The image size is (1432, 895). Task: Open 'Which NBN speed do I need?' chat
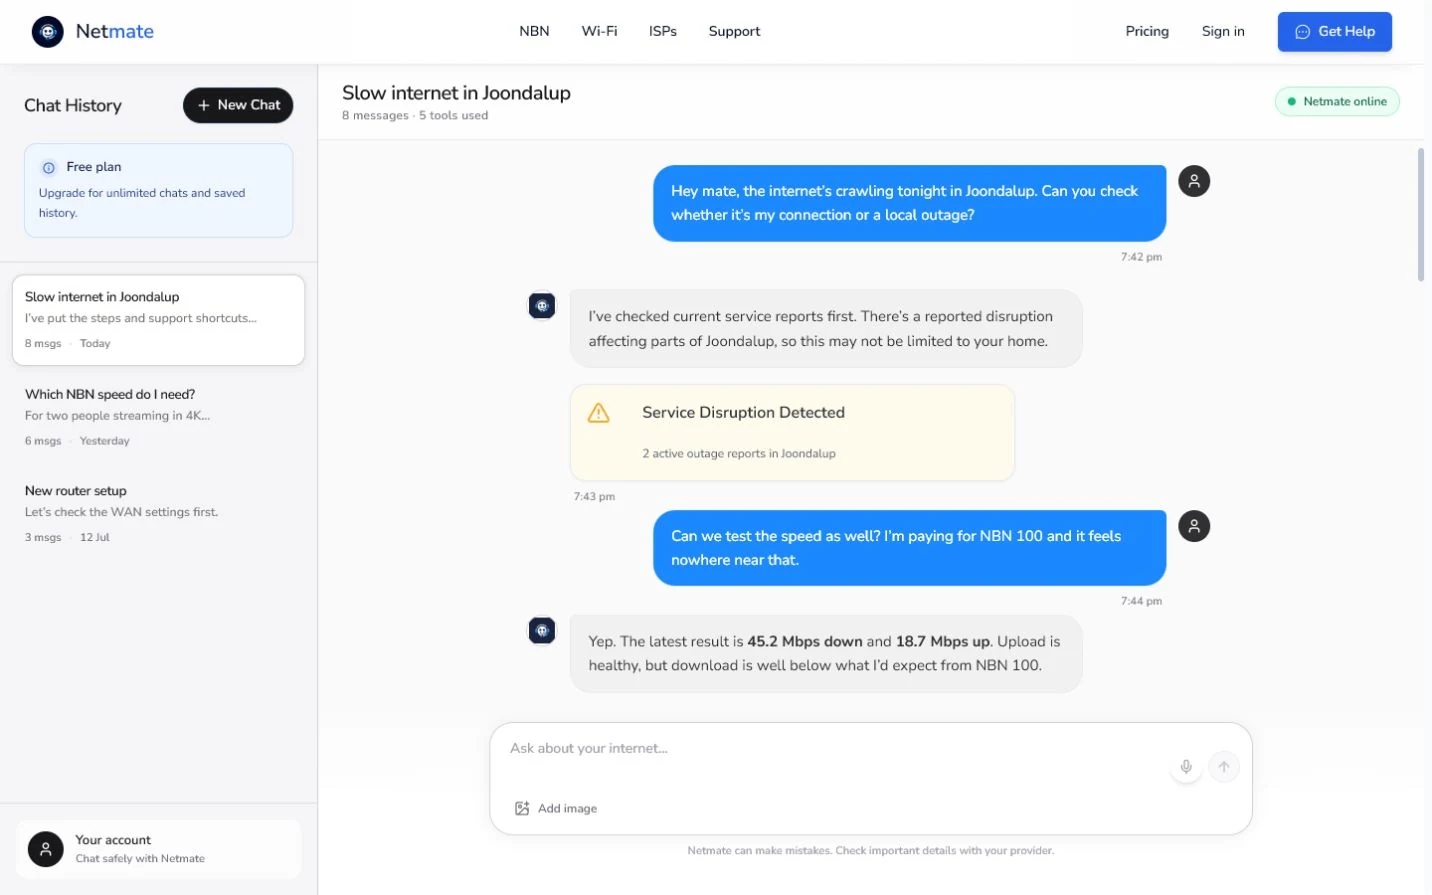[158, 417]
